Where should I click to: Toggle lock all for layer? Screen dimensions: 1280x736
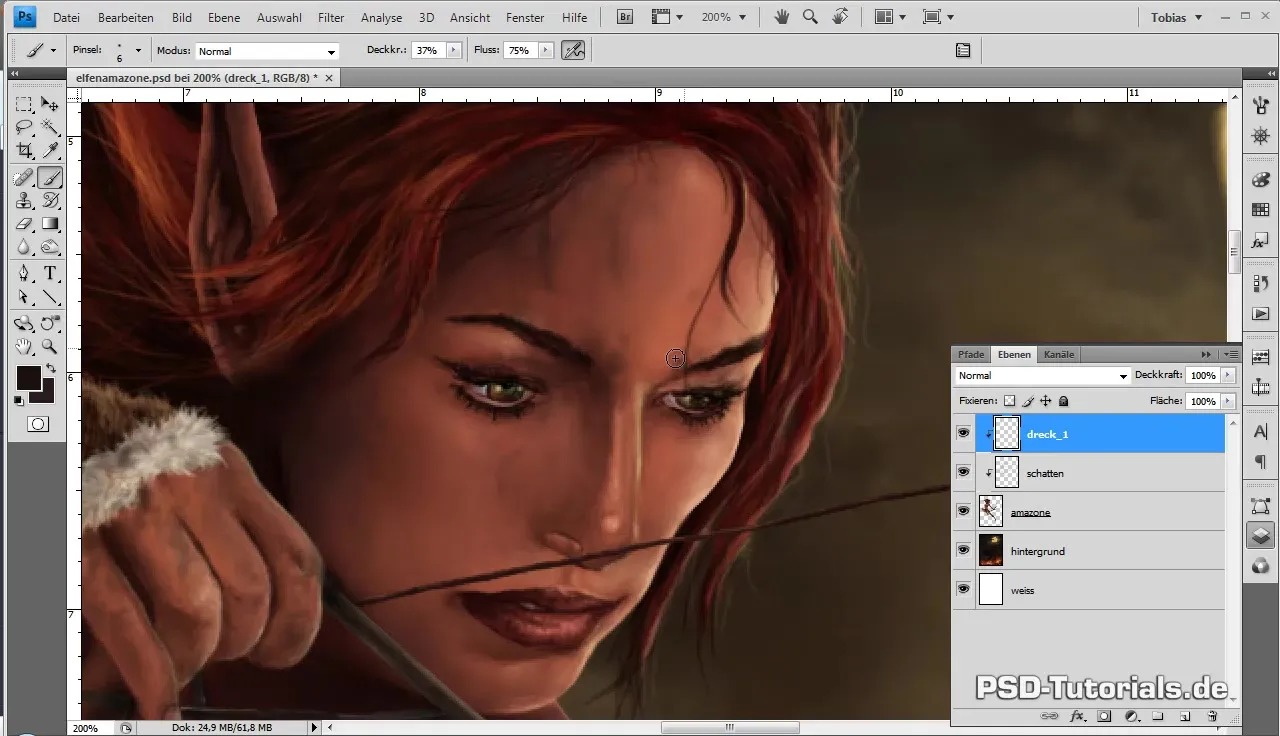pos(1064,401)
